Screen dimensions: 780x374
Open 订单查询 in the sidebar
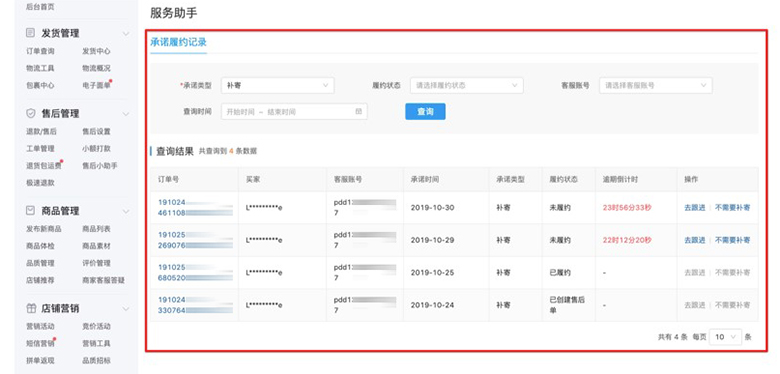click(x=40, y=51)
